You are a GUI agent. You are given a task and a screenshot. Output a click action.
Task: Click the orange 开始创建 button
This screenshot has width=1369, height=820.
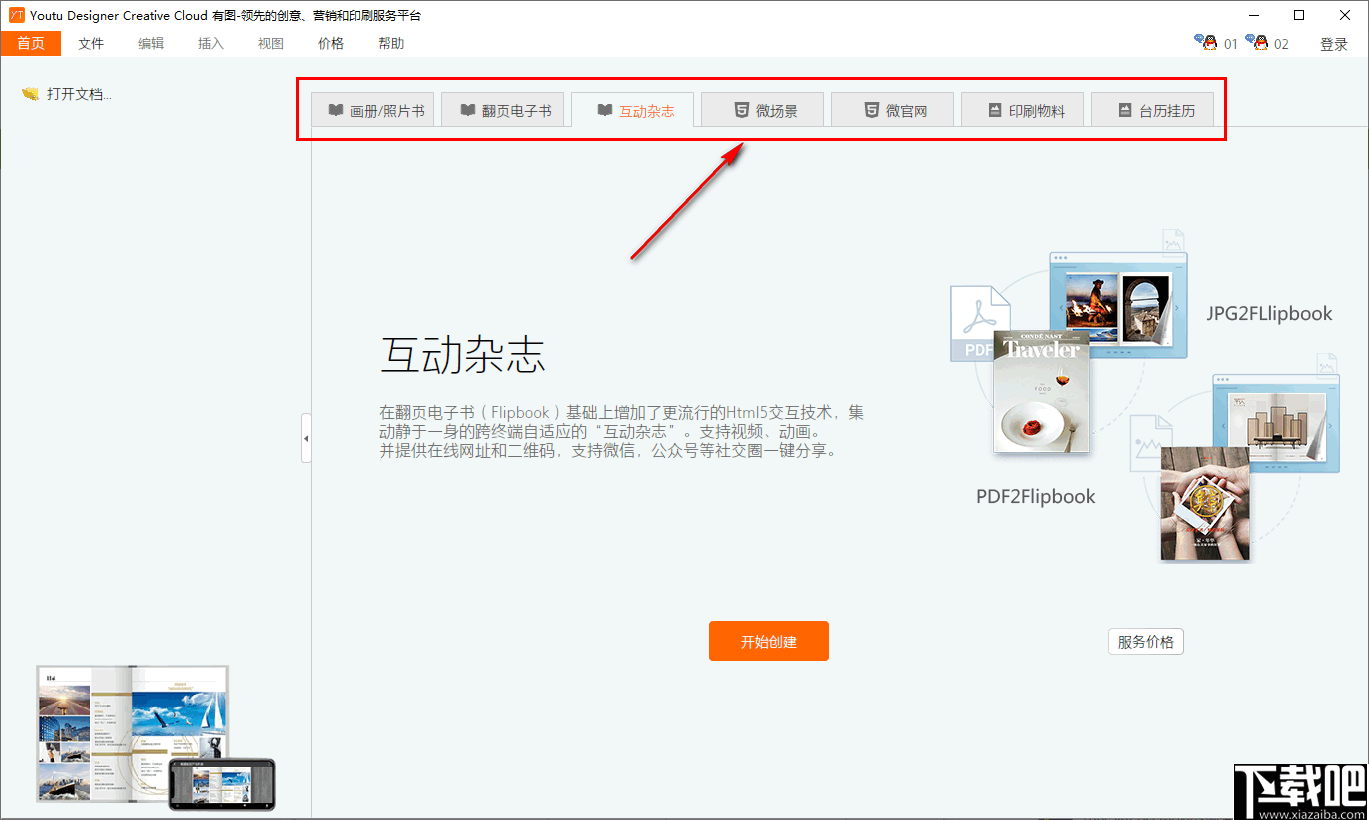(x=768, y=641)
